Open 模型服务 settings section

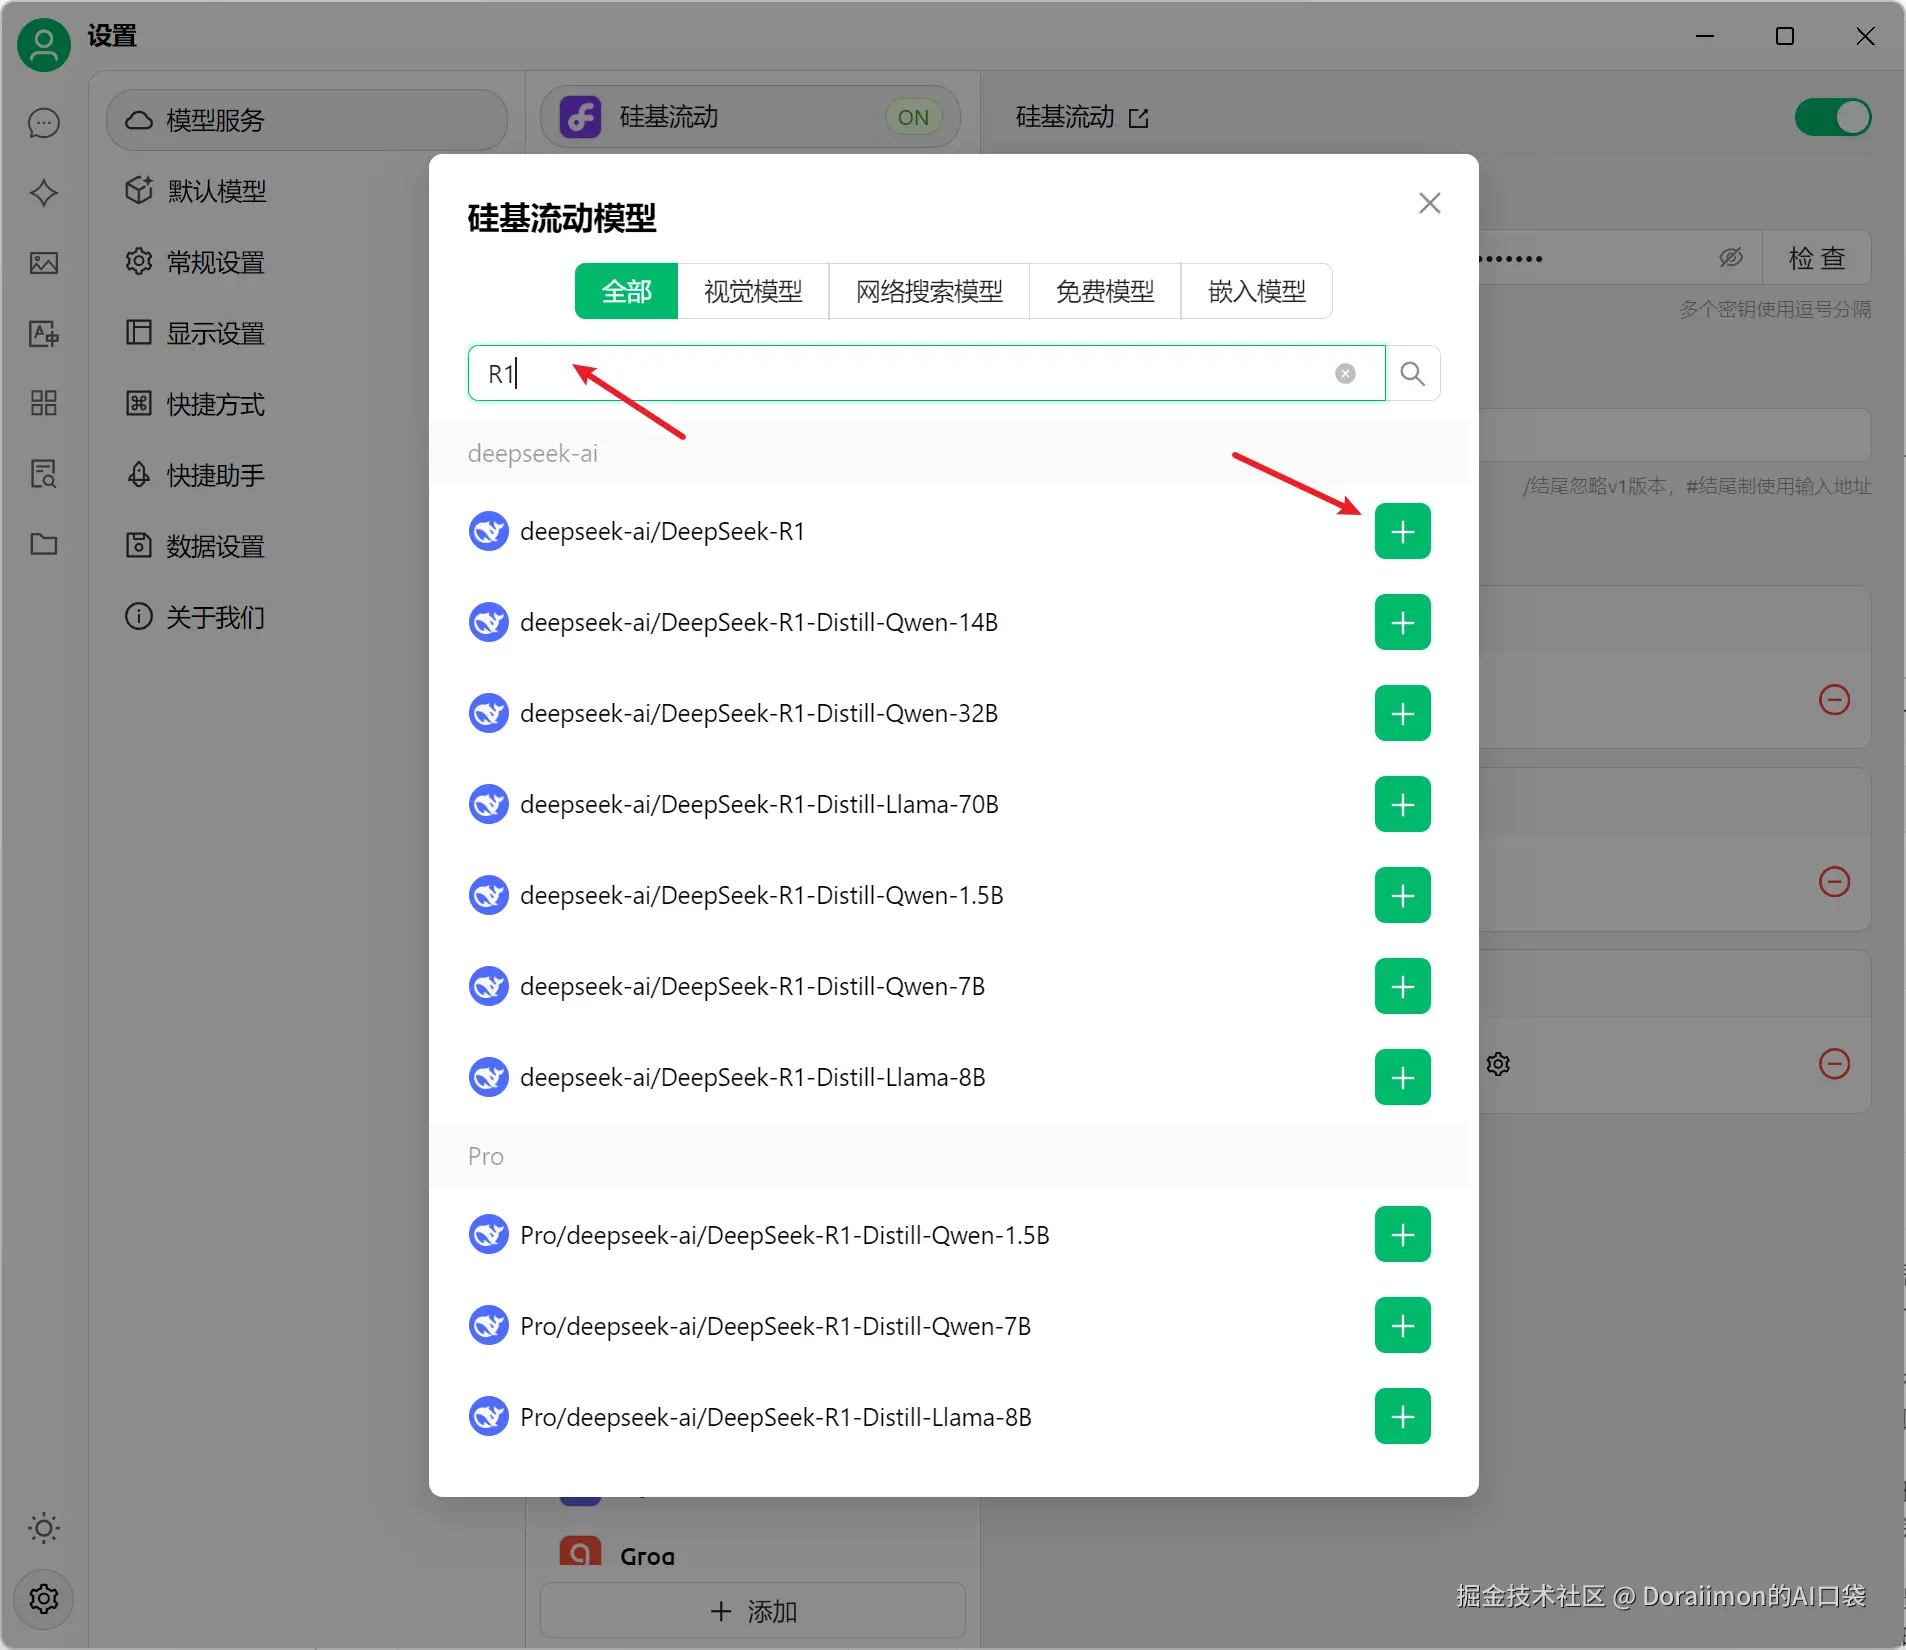click(307, 120)
